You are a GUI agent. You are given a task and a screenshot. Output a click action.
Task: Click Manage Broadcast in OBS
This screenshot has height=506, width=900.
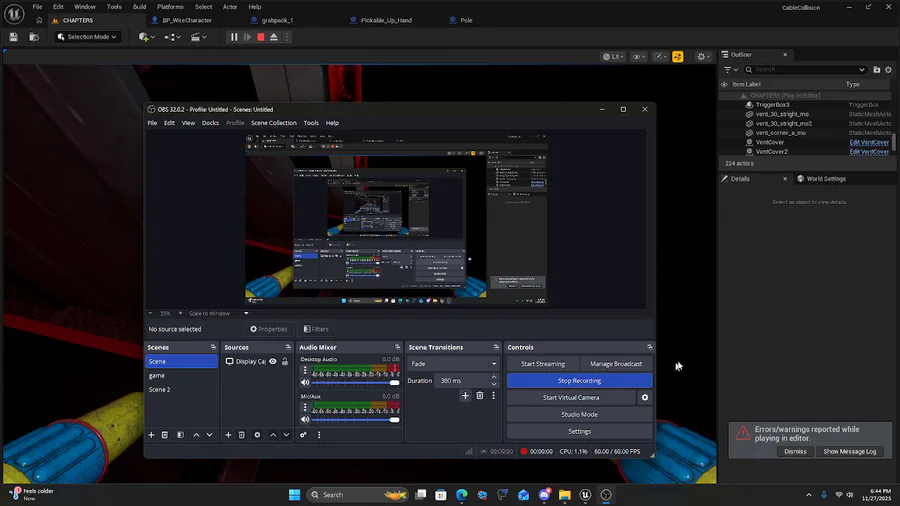(x=616, y=364)
